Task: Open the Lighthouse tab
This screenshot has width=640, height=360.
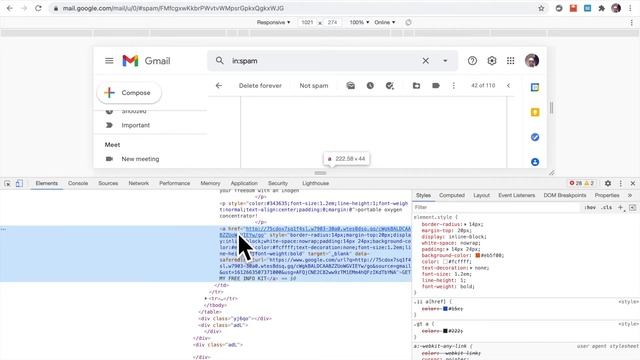Action: tap(316, 183)
